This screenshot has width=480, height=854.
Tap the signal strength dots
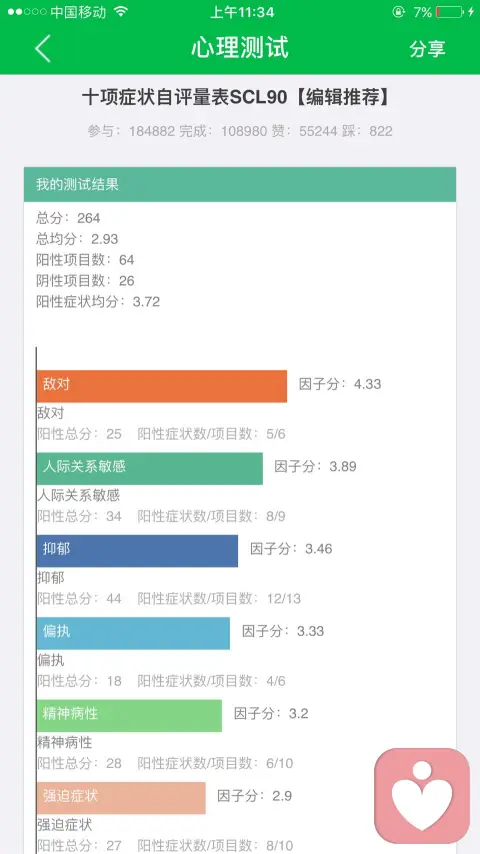click(x=27, y=12)
